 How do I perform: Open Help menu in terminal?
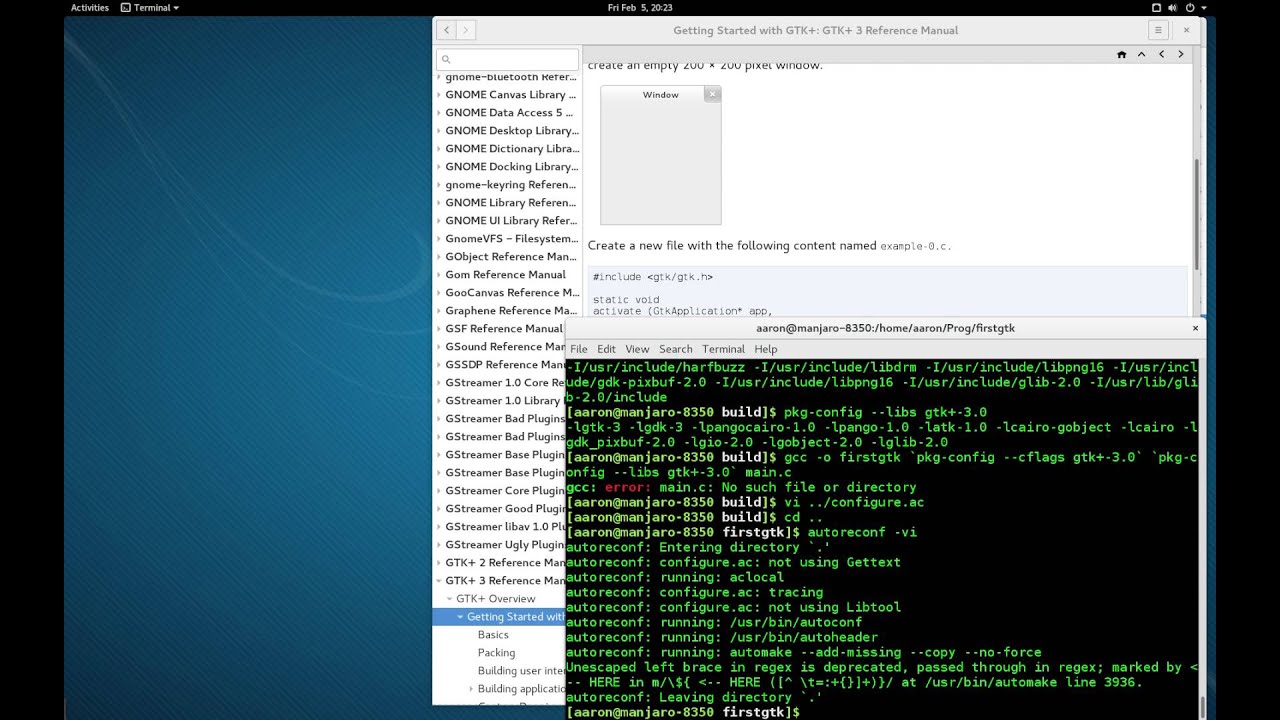[766, 349]
